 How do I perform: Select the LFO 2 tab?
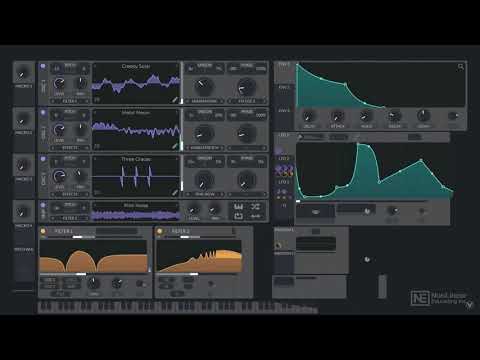[284, 167]
